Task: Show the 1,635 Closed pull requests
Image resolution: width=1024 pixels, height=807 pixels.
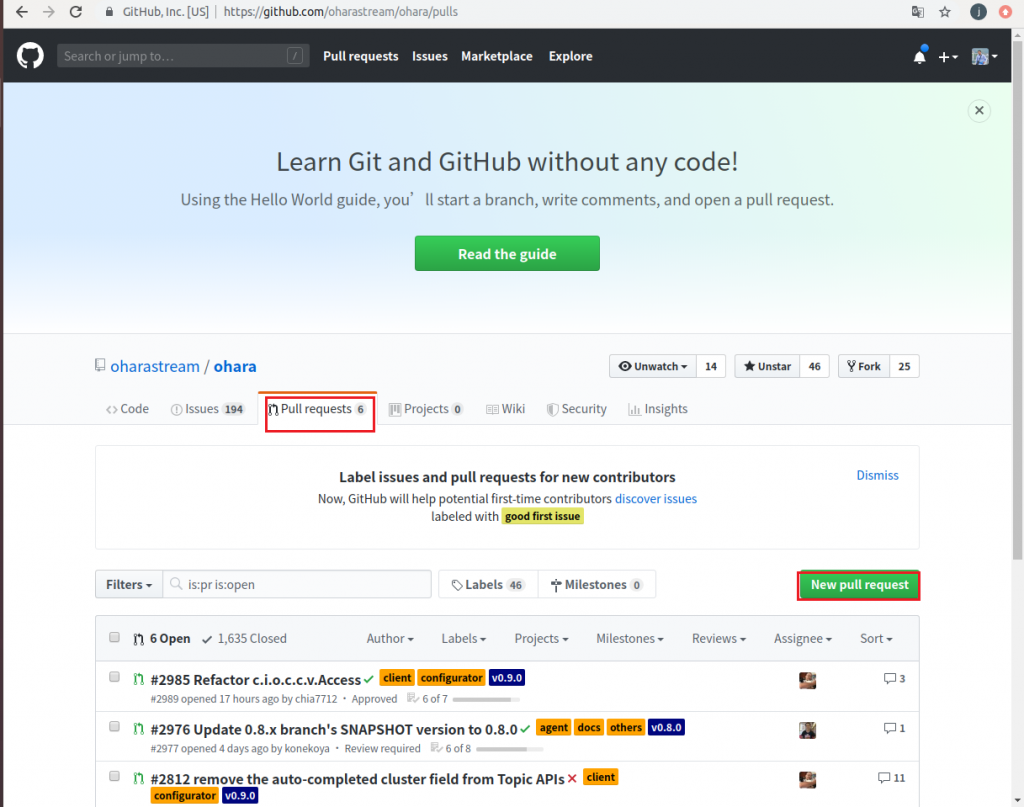Action: click(244, 639)
